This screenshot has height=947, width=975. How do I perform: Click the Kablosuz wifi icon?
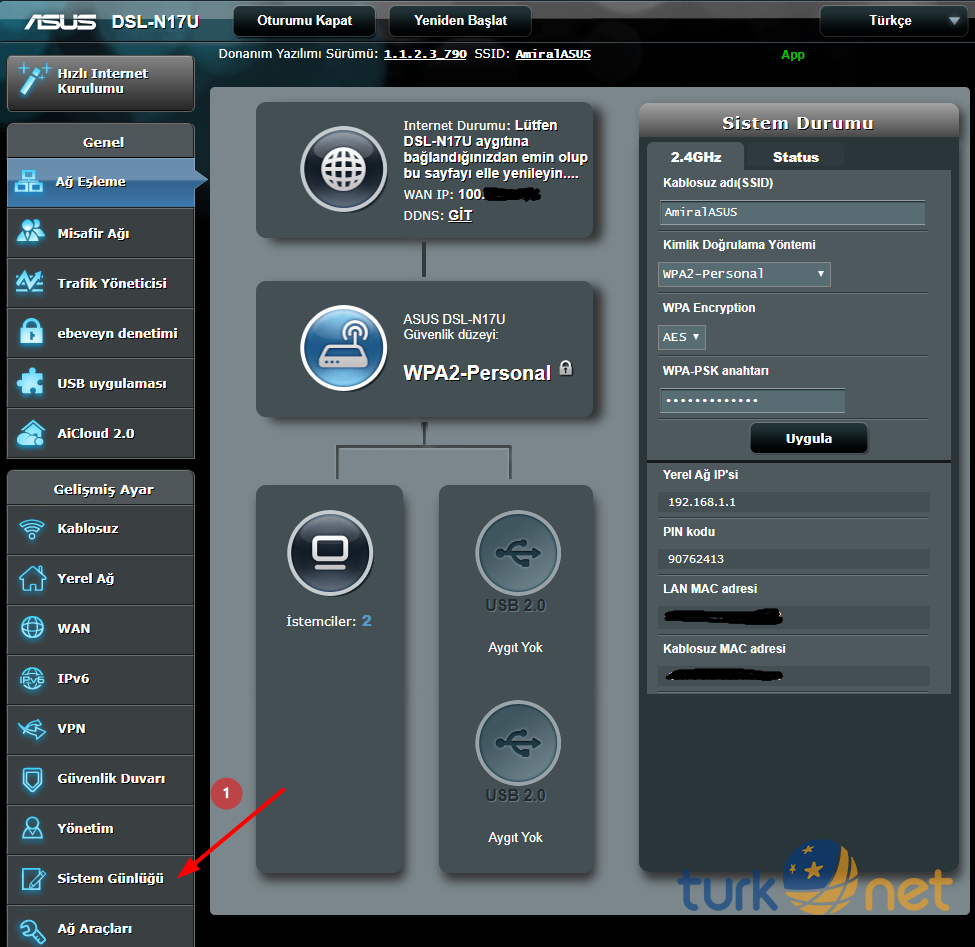[32, 529]
